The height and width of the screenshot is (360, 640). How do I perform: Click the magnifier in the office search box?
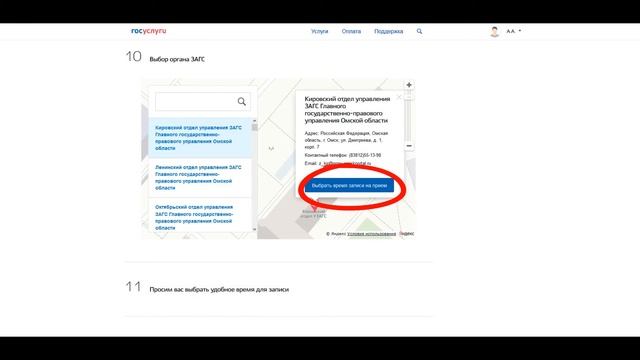click(x=242, y=102)
